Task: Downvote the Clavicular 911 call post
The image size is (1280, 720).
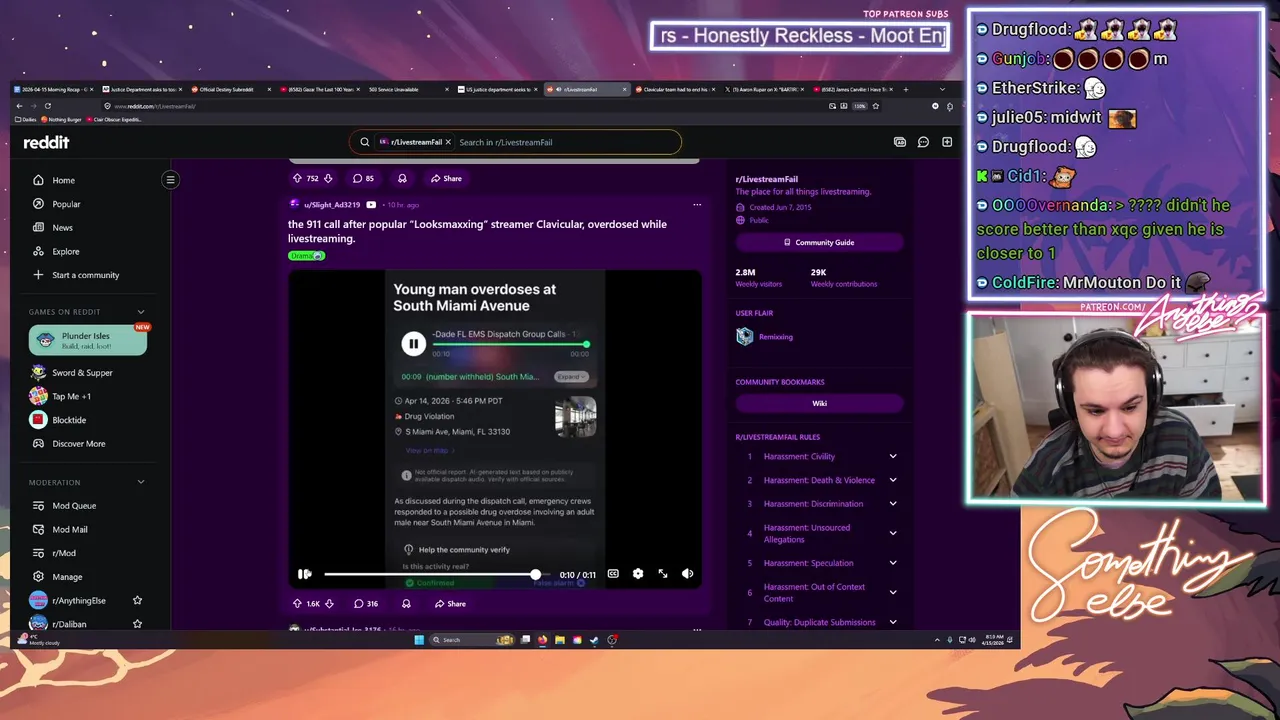Action: tap(329, 604)
